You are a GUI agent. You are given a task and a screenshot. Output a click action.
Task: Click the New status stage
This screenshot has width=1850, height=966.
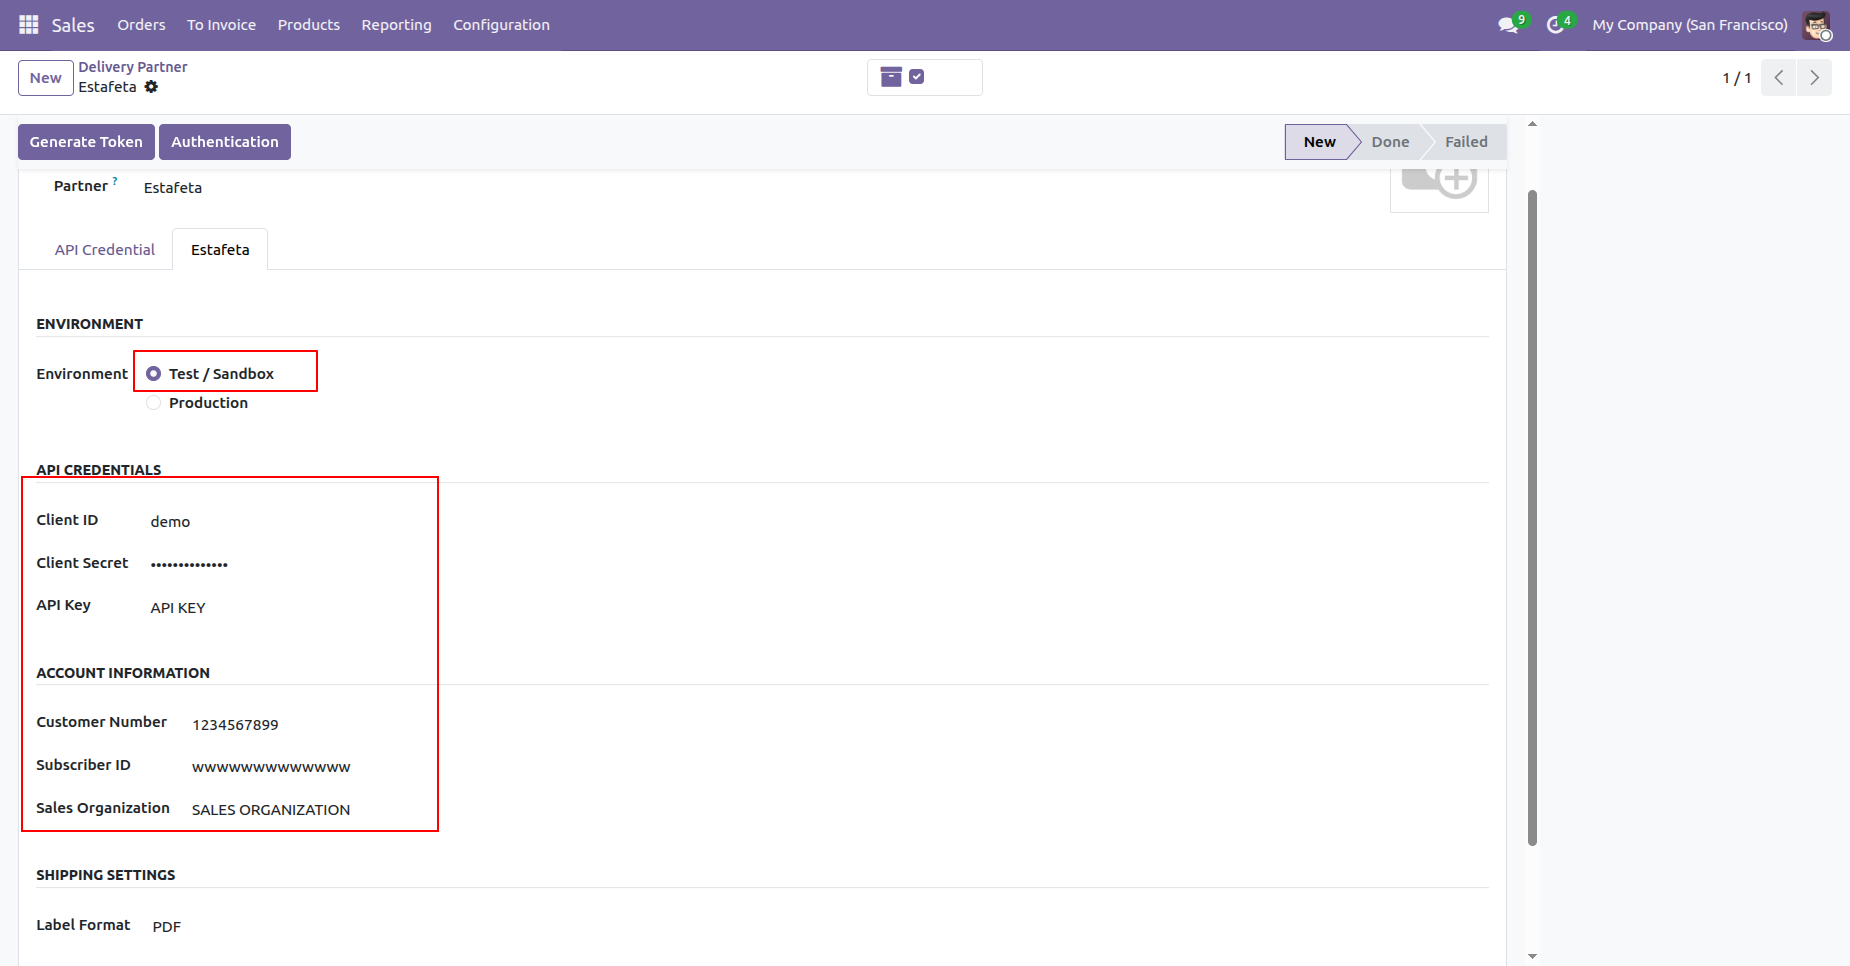point(1319,142)
